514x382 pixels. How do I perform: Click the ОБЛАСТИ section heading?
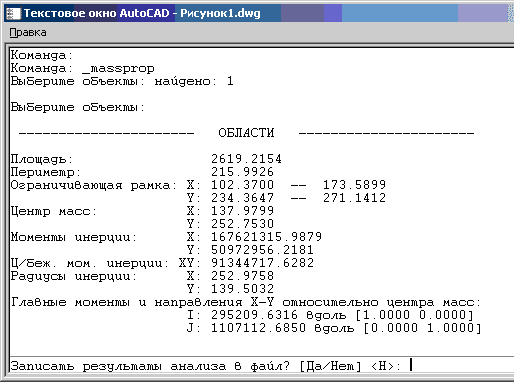click(246, 133)
